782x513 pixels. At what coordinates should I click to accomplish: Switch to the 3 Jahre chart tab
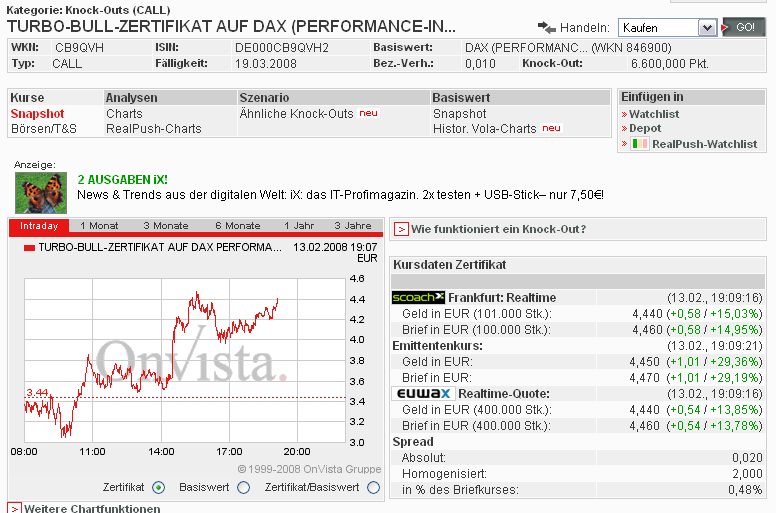[353, 226]
